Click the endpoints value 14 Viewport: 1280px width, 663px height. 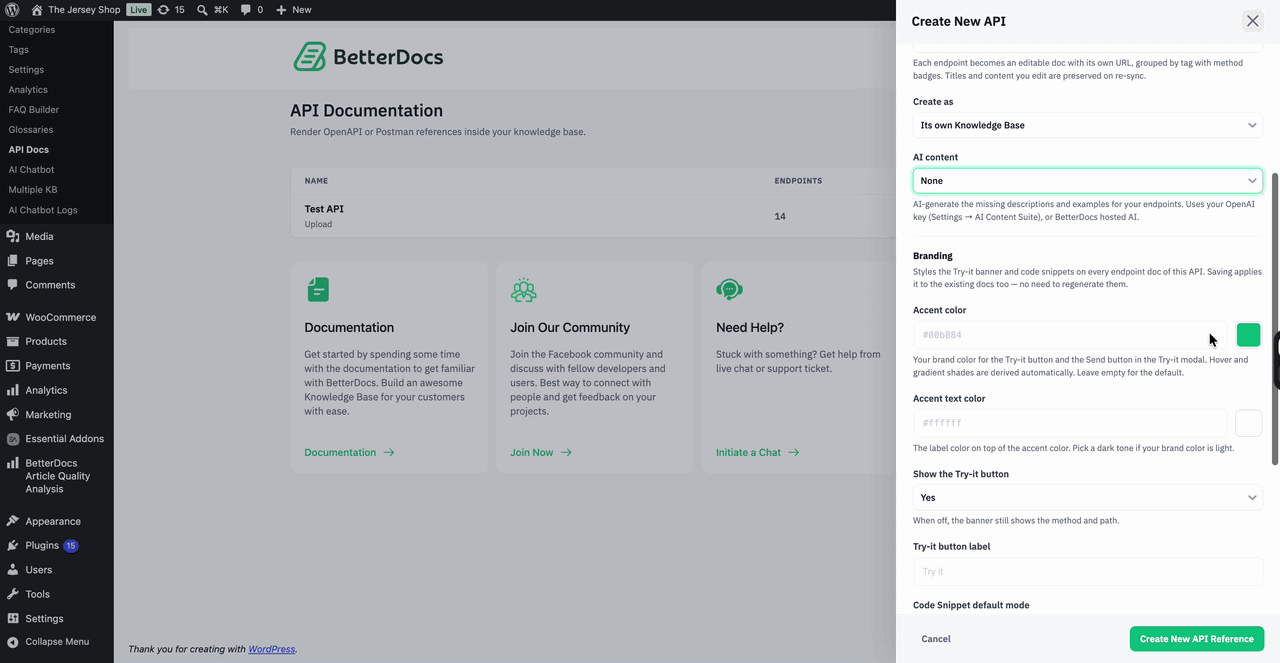[780, 216]
